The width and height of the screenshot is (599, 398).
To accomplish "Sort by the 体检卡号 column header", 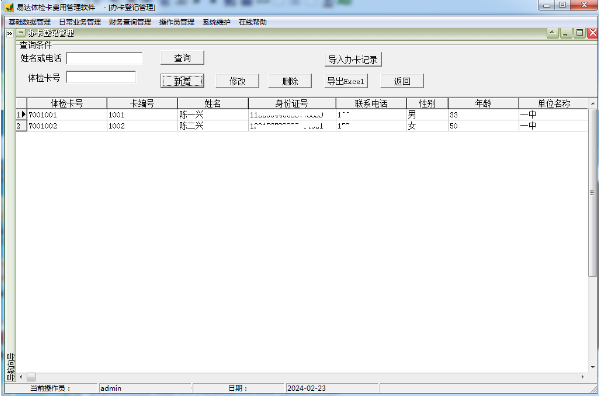I will click(x=67, y=103).
